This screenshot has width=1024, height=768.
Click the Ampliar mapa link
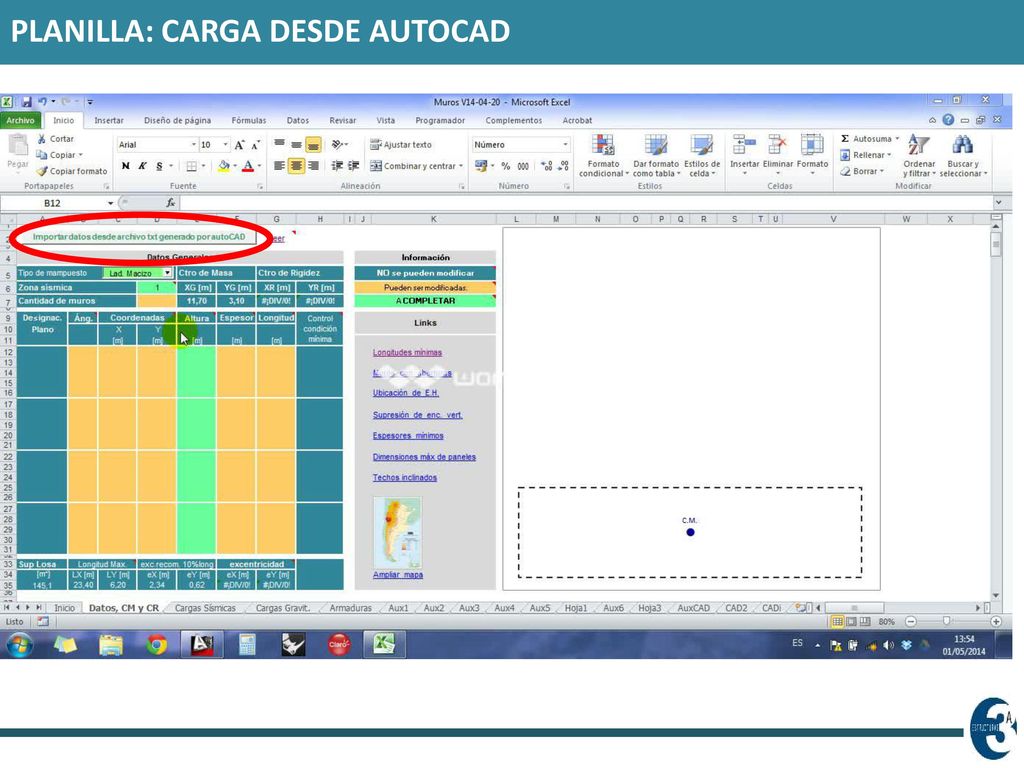[x=398, y=575]
